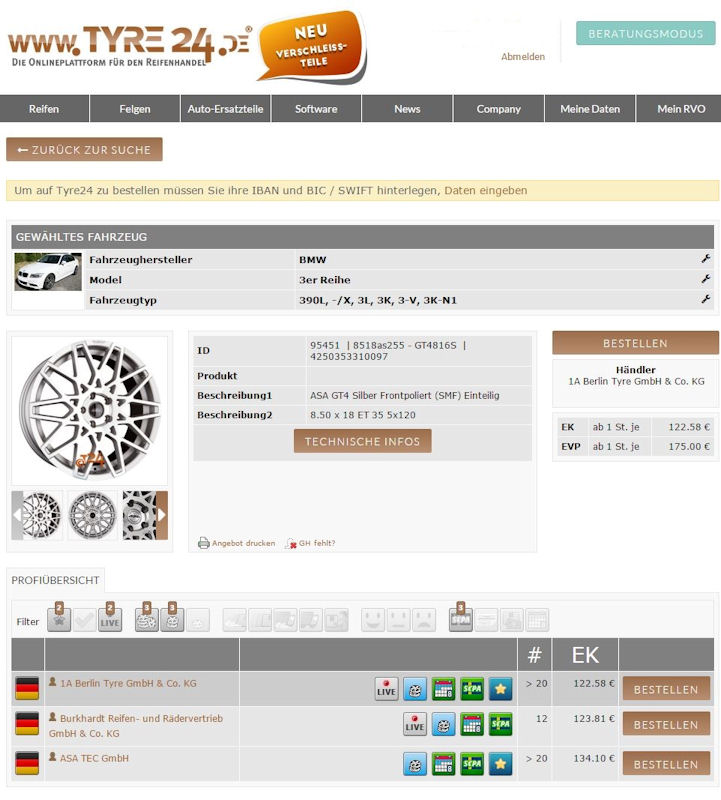
Task: Click the German flag in the ASA TEC row
Action: click(27, 763)
